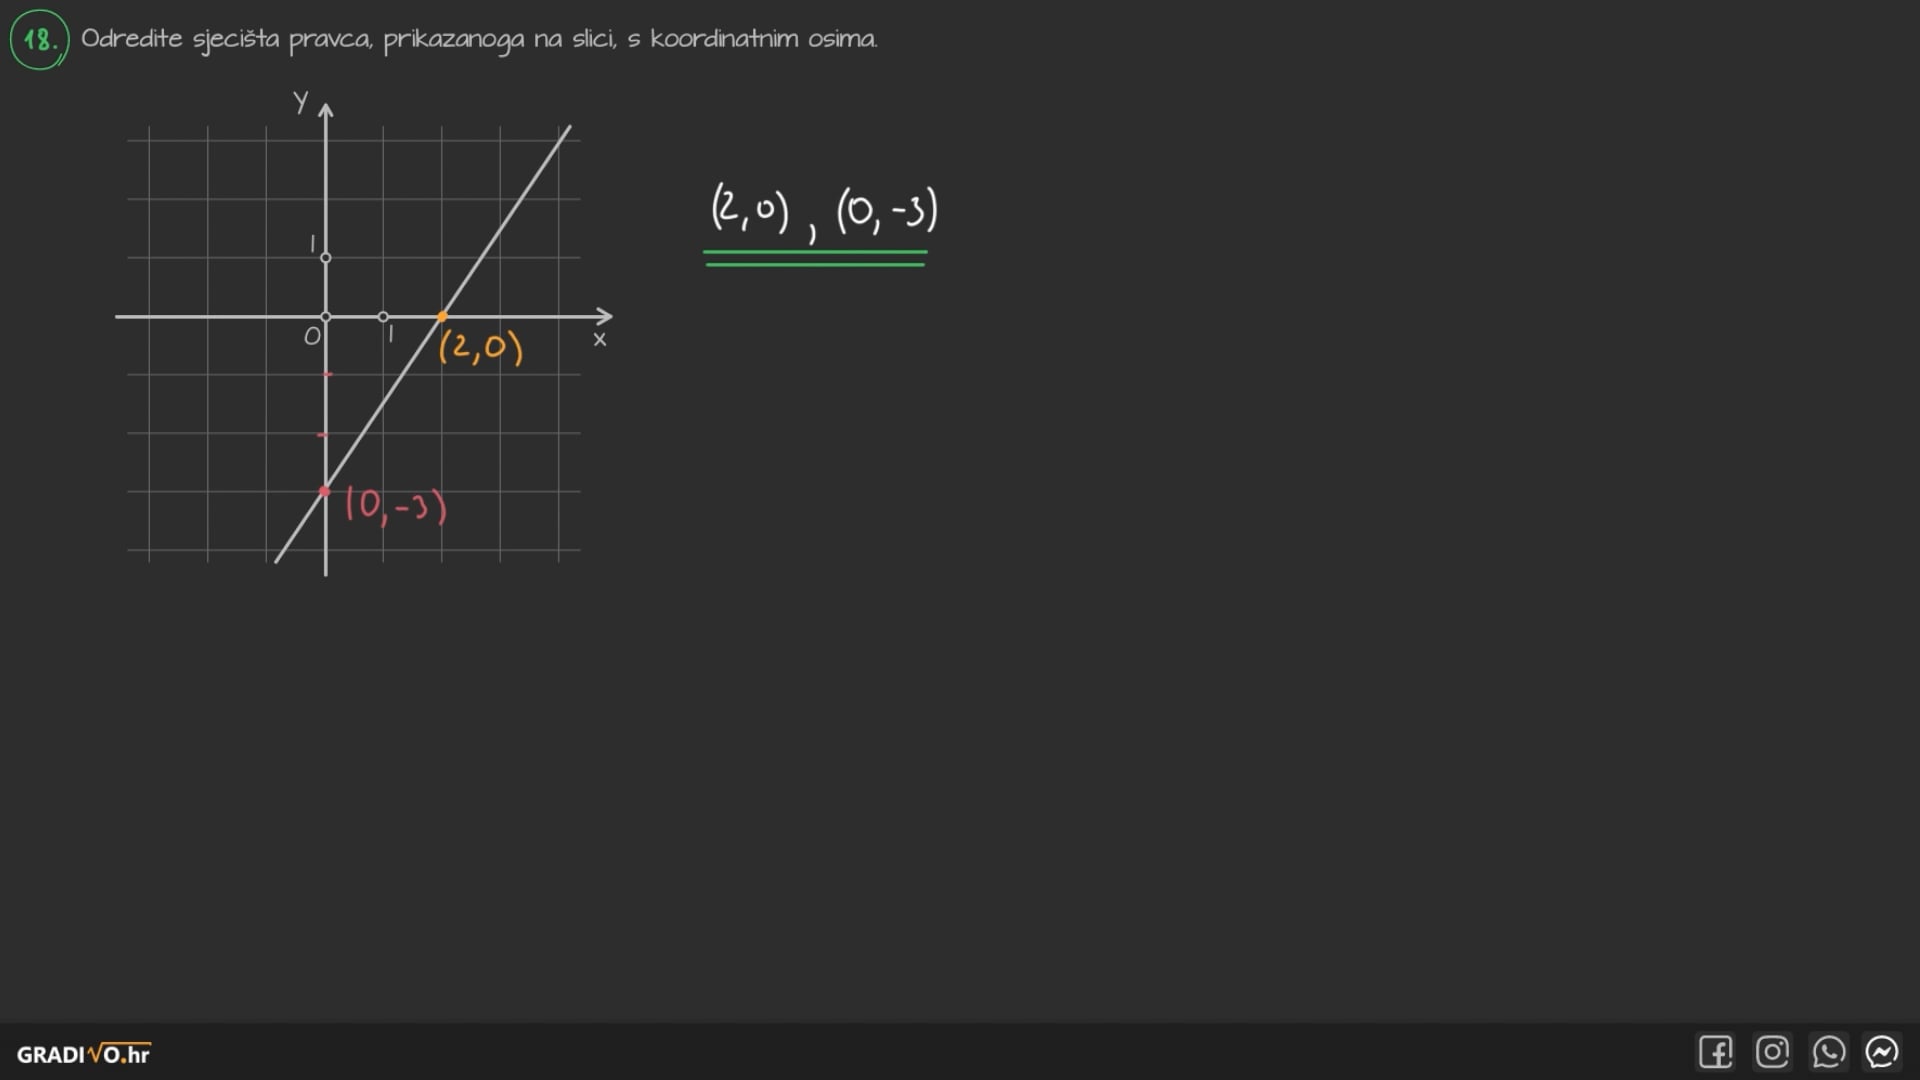Image resolution: width=1920 pixels, height=1080 pixels.
Task: Click the Messenger icon in footer
Action: pos(1882,1052)
